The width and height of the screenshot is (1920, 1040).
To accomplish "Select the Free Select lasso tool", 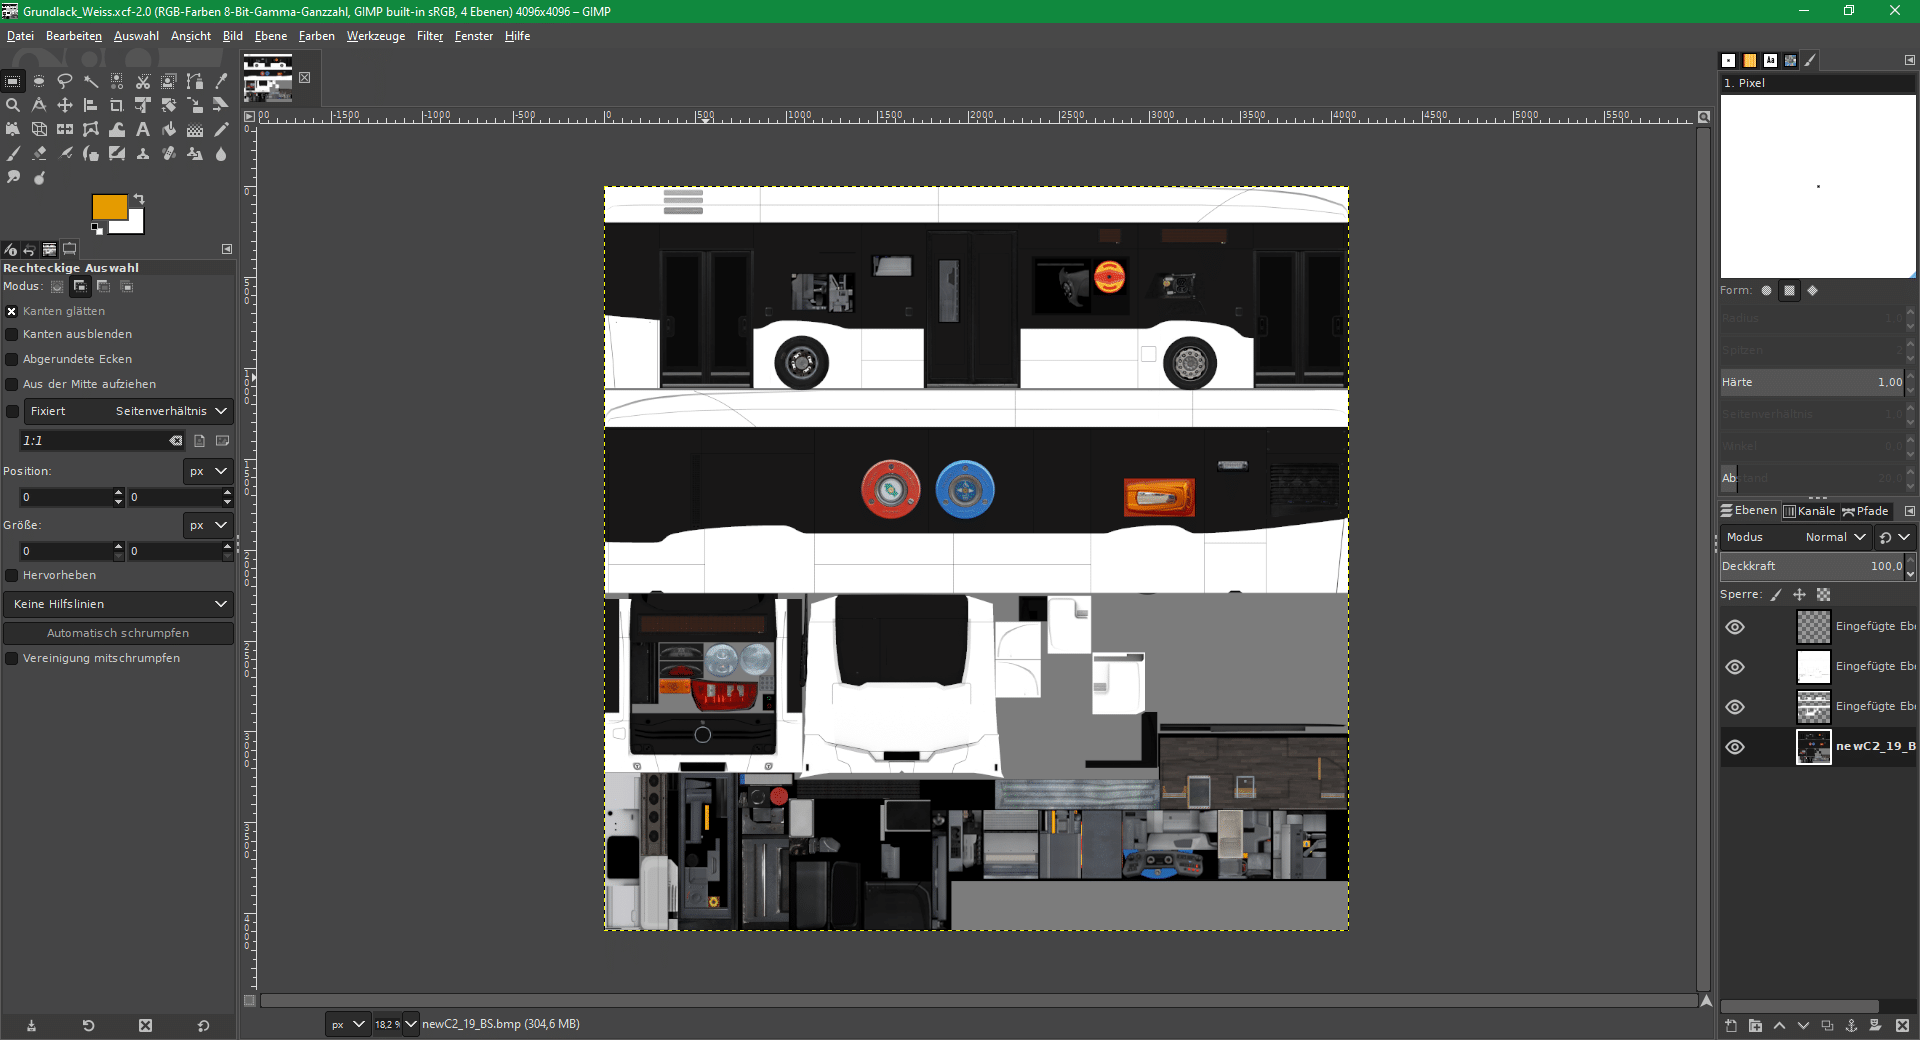I will coord(65,81).
